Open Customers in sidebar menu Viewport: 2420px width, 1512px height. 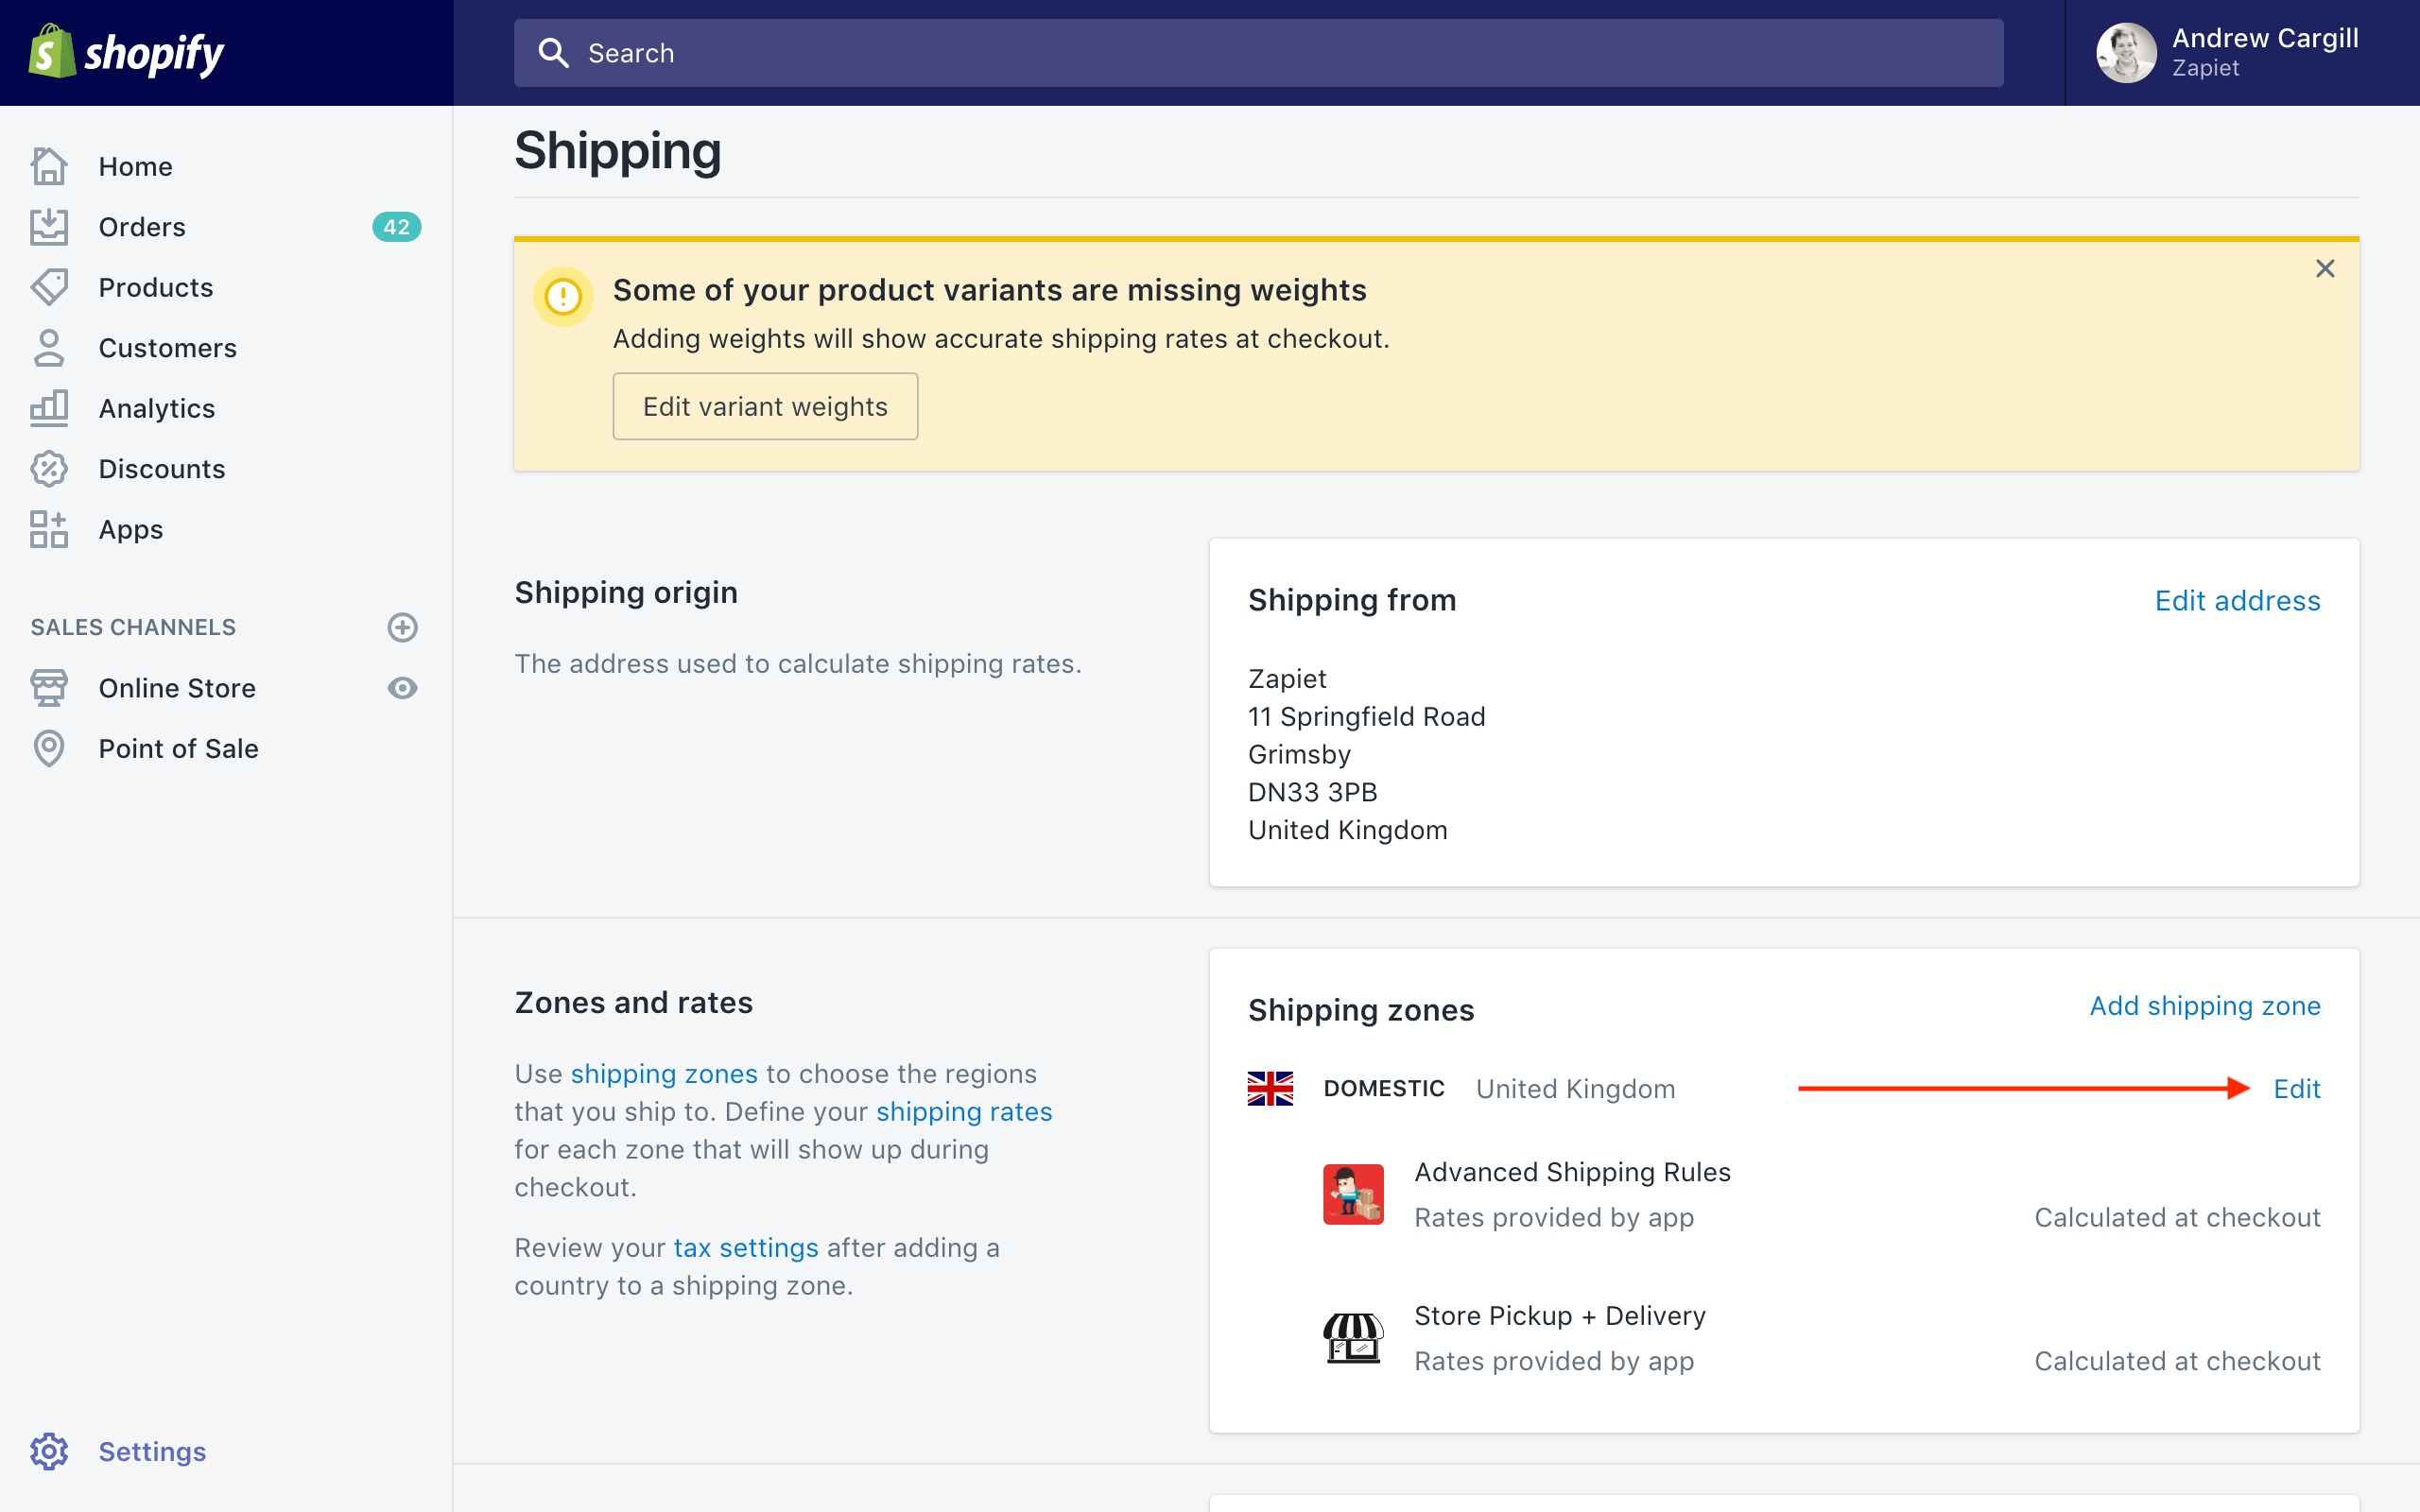pyautogui.click(x=167, y=348)
